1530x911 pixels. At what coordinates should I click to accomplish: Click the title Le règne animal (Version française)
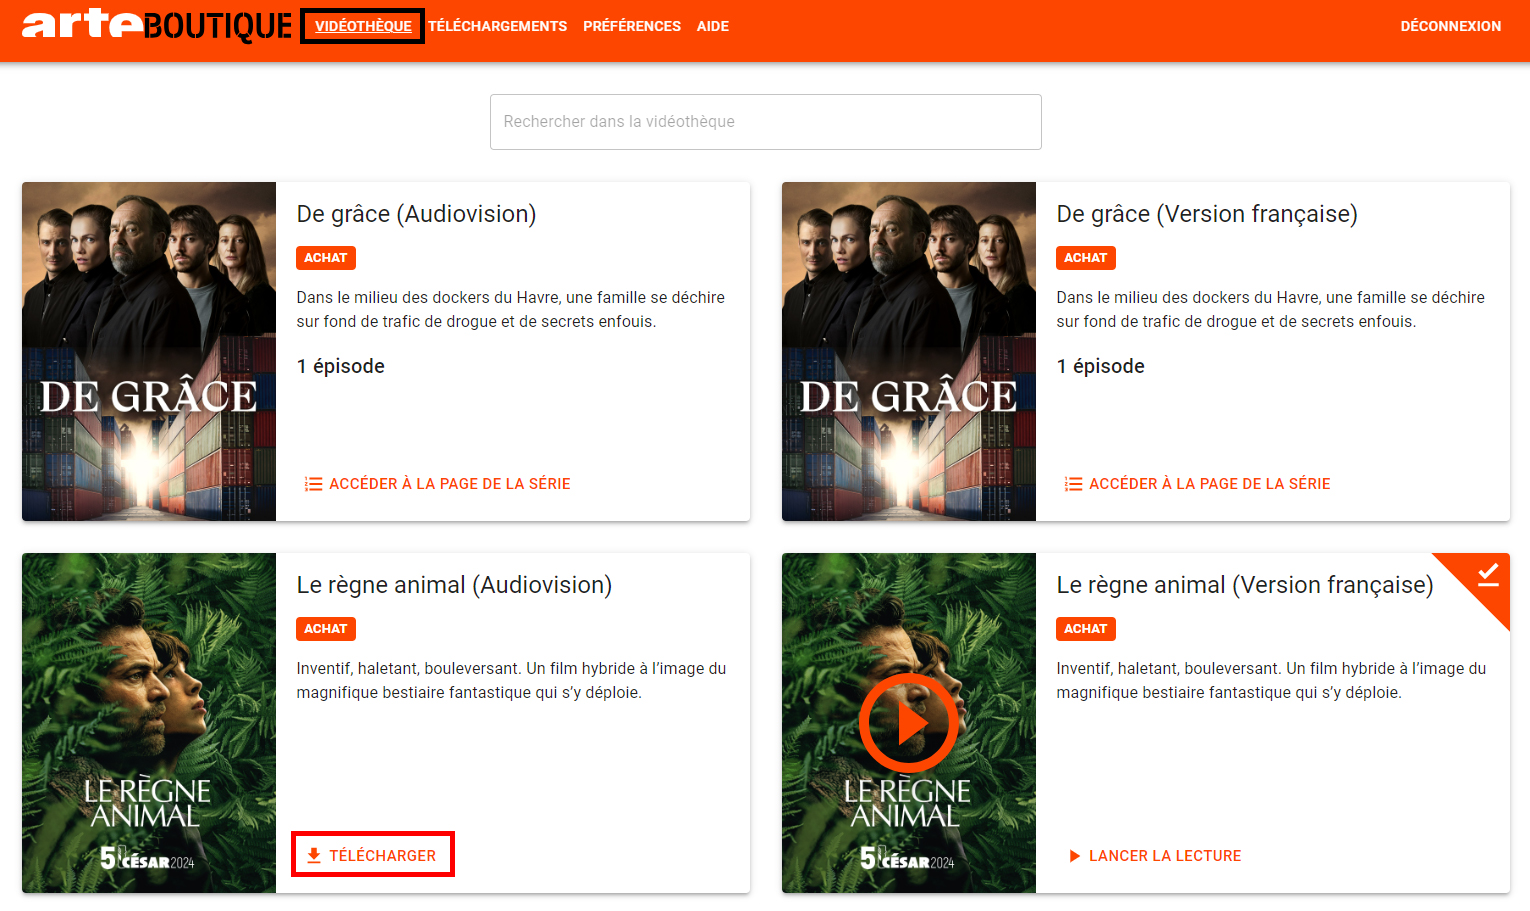[x=1245, y=585]
